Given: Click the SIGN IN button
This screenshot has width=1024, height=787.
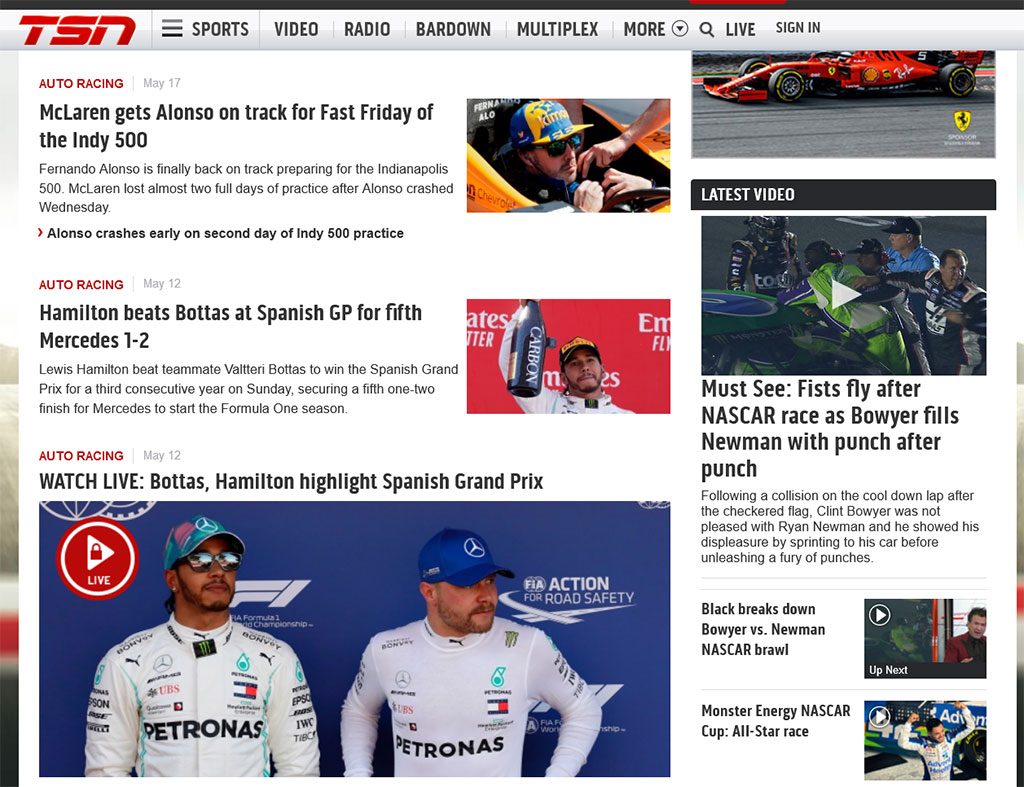Looking at the screenshot, I should [797, 27].
